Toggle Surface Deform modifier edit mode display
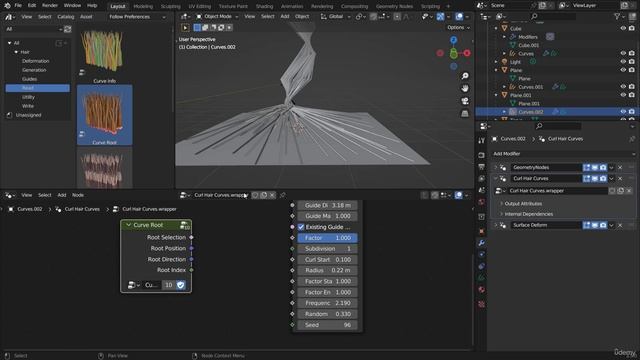This screenshot has width=640, height=360. 587,225
